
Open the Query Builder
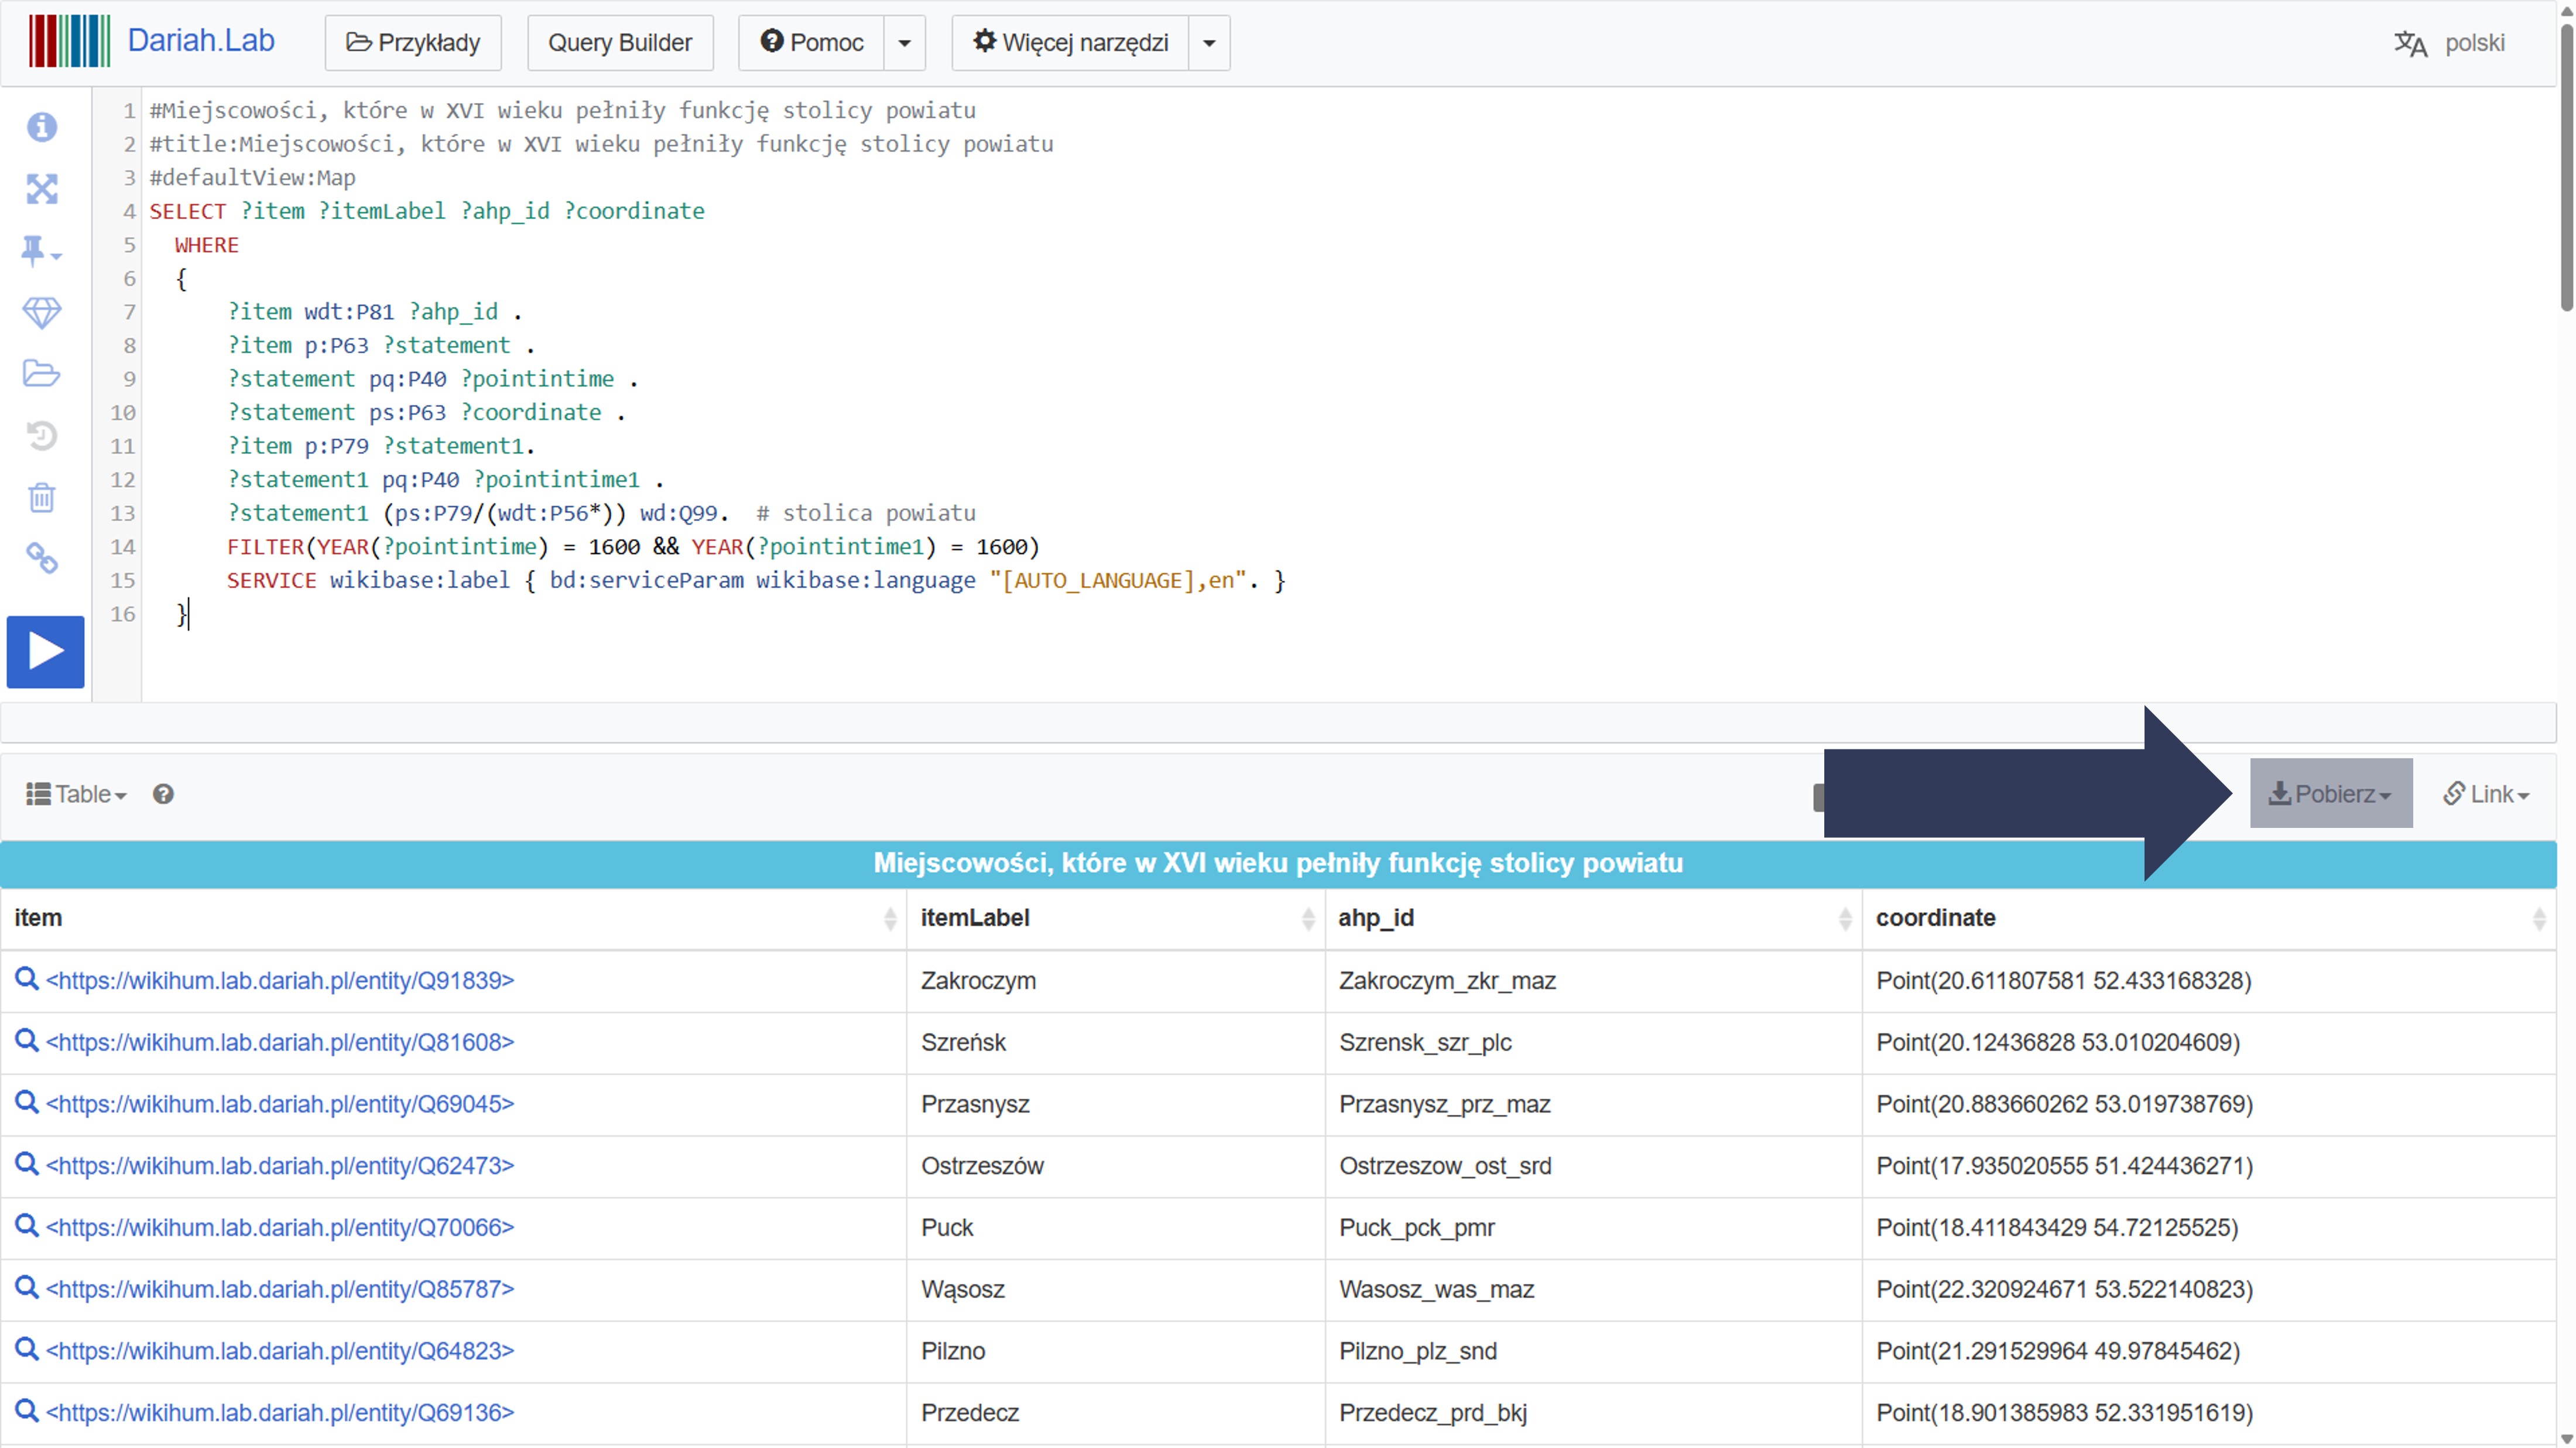620,43
